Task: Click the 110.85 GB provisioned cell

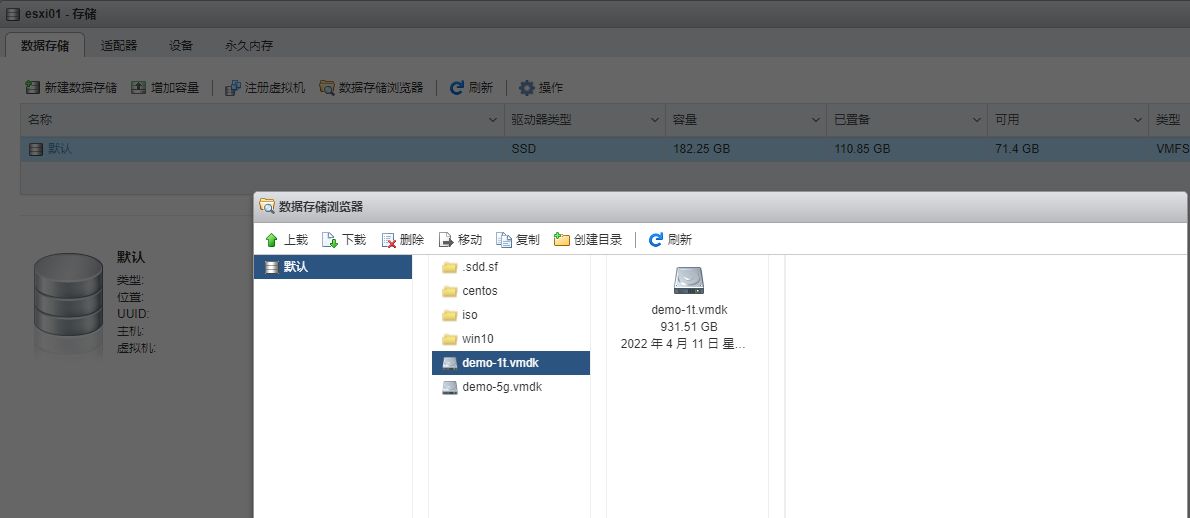Action: tap(862, 149)
